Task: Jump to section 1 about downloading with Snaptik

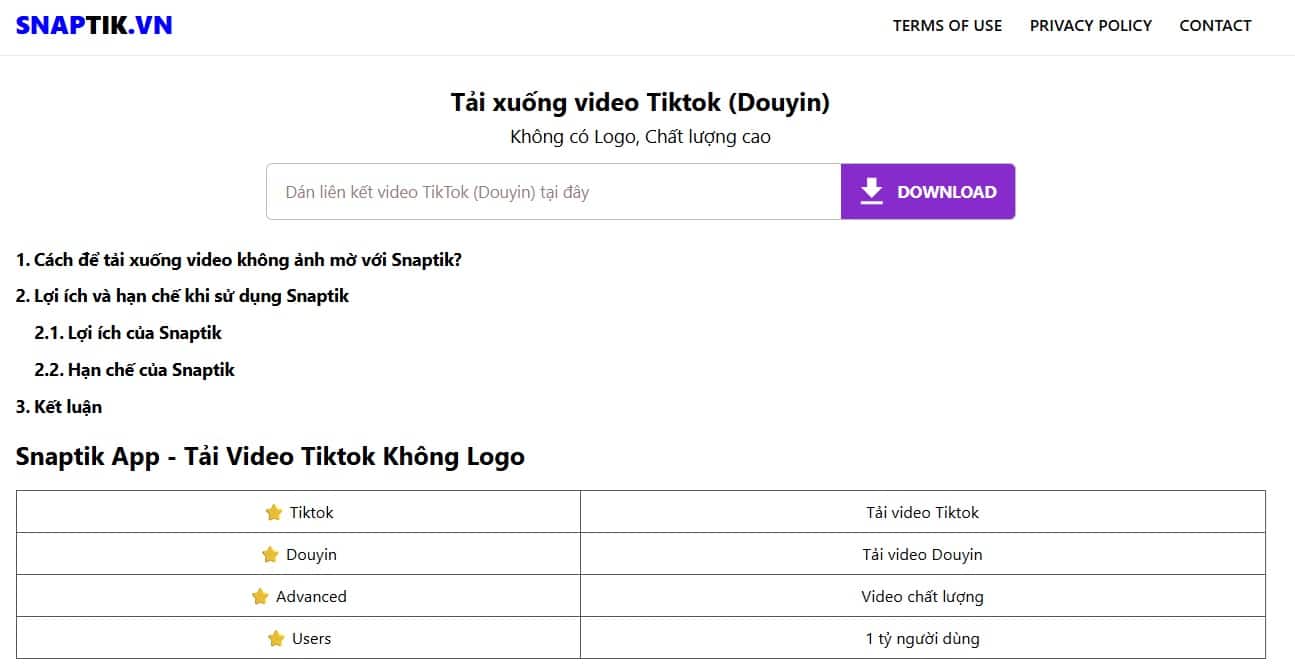Action: 238,260
